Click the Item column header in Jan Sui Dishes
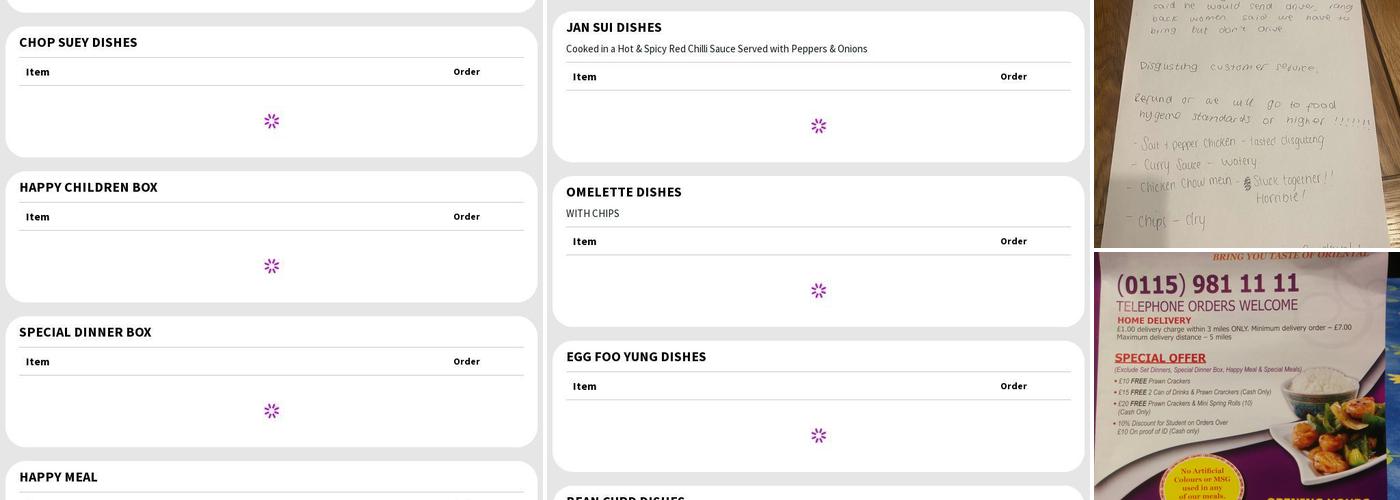The width and height of the screenshot is (1400, 500). (x=585, y=77)
